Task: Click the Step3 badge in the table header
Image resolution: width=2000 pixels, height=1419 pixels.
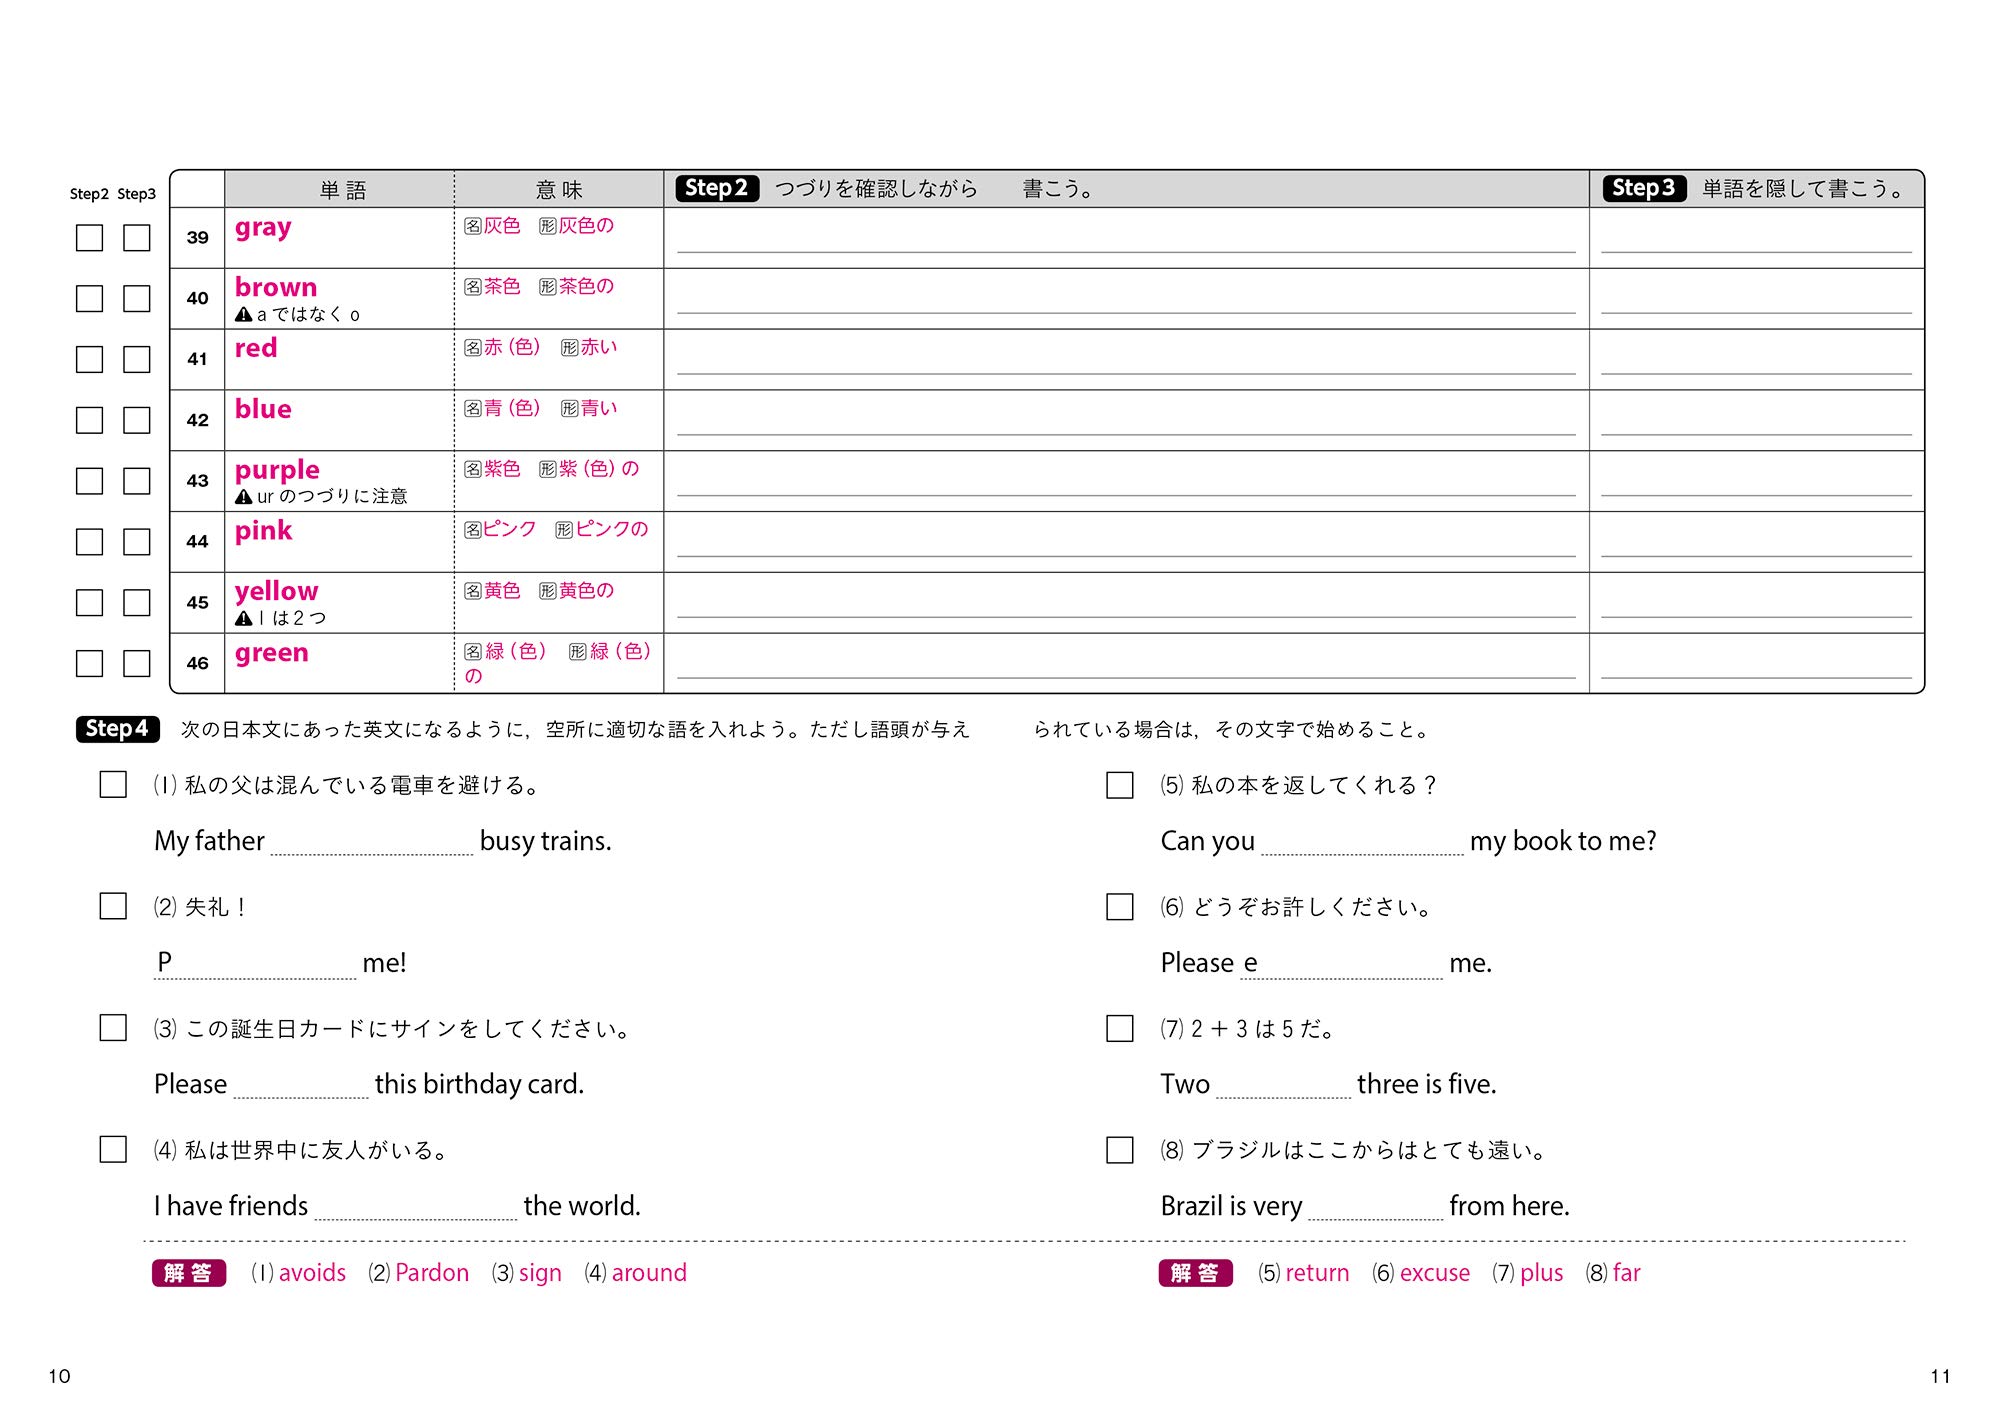Action: [1643, 188]
